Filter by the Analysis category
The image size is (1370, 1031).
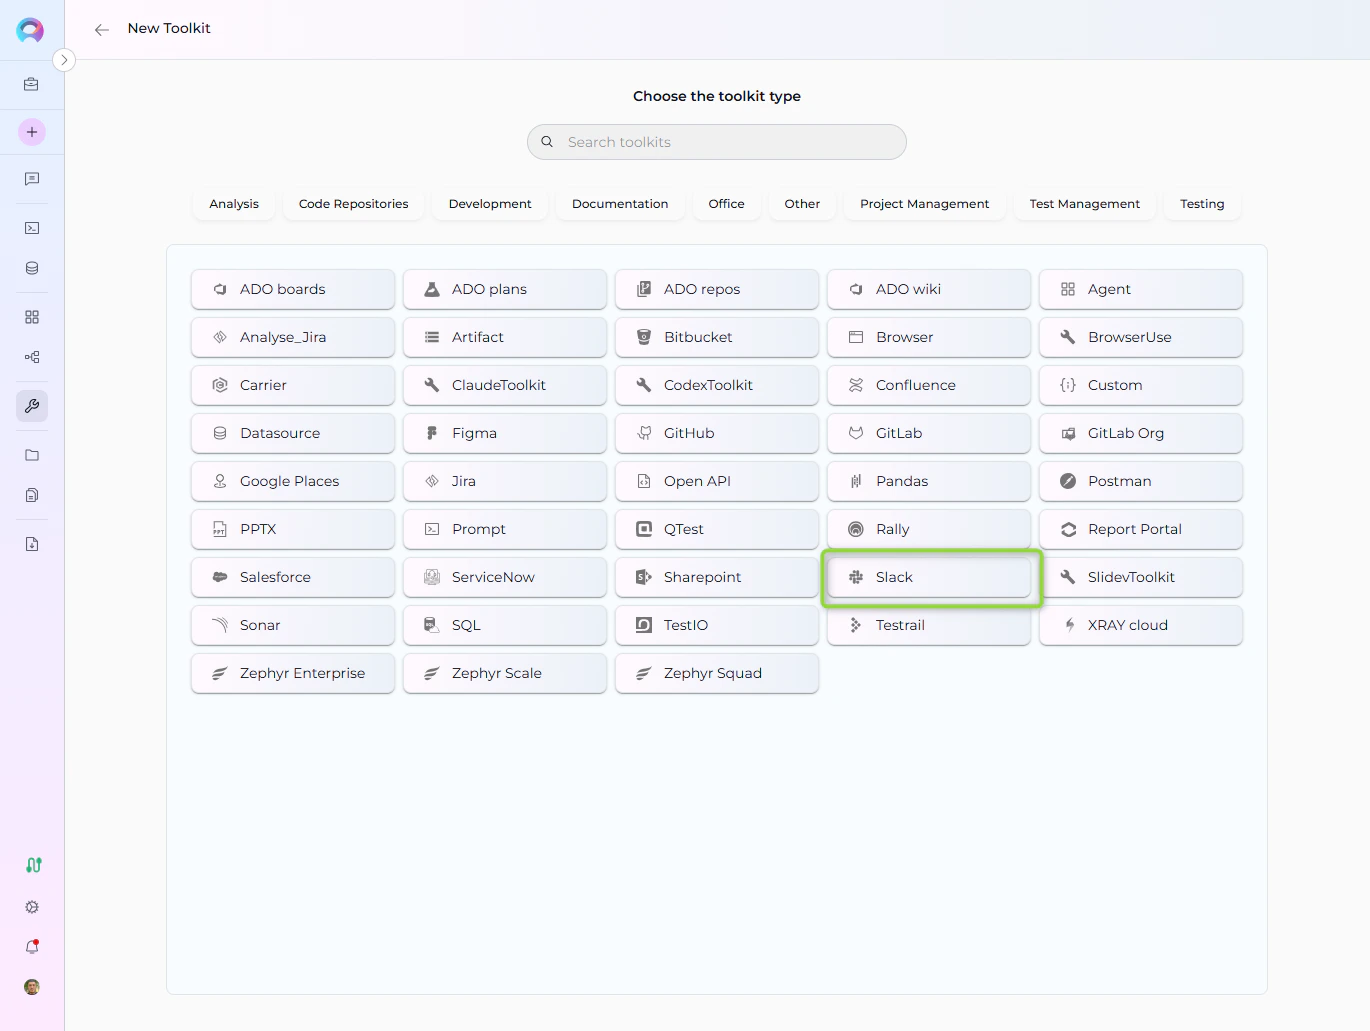point(234,204)
